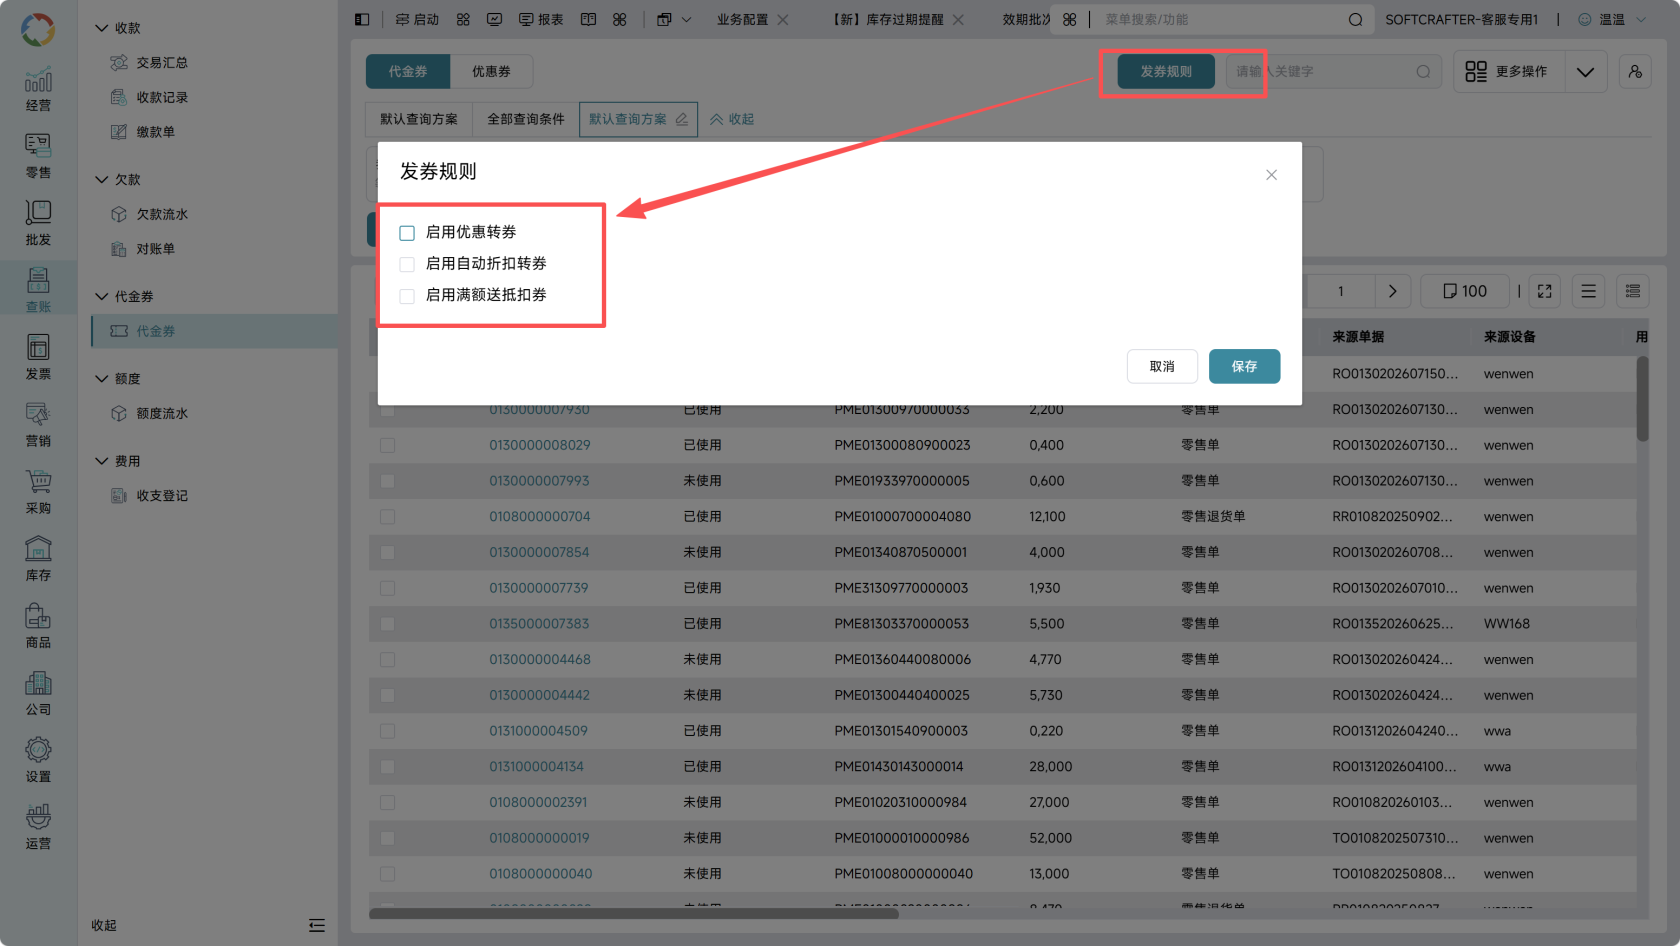
Task: Click the row density lines icon
Action: tap(1588, 291)
